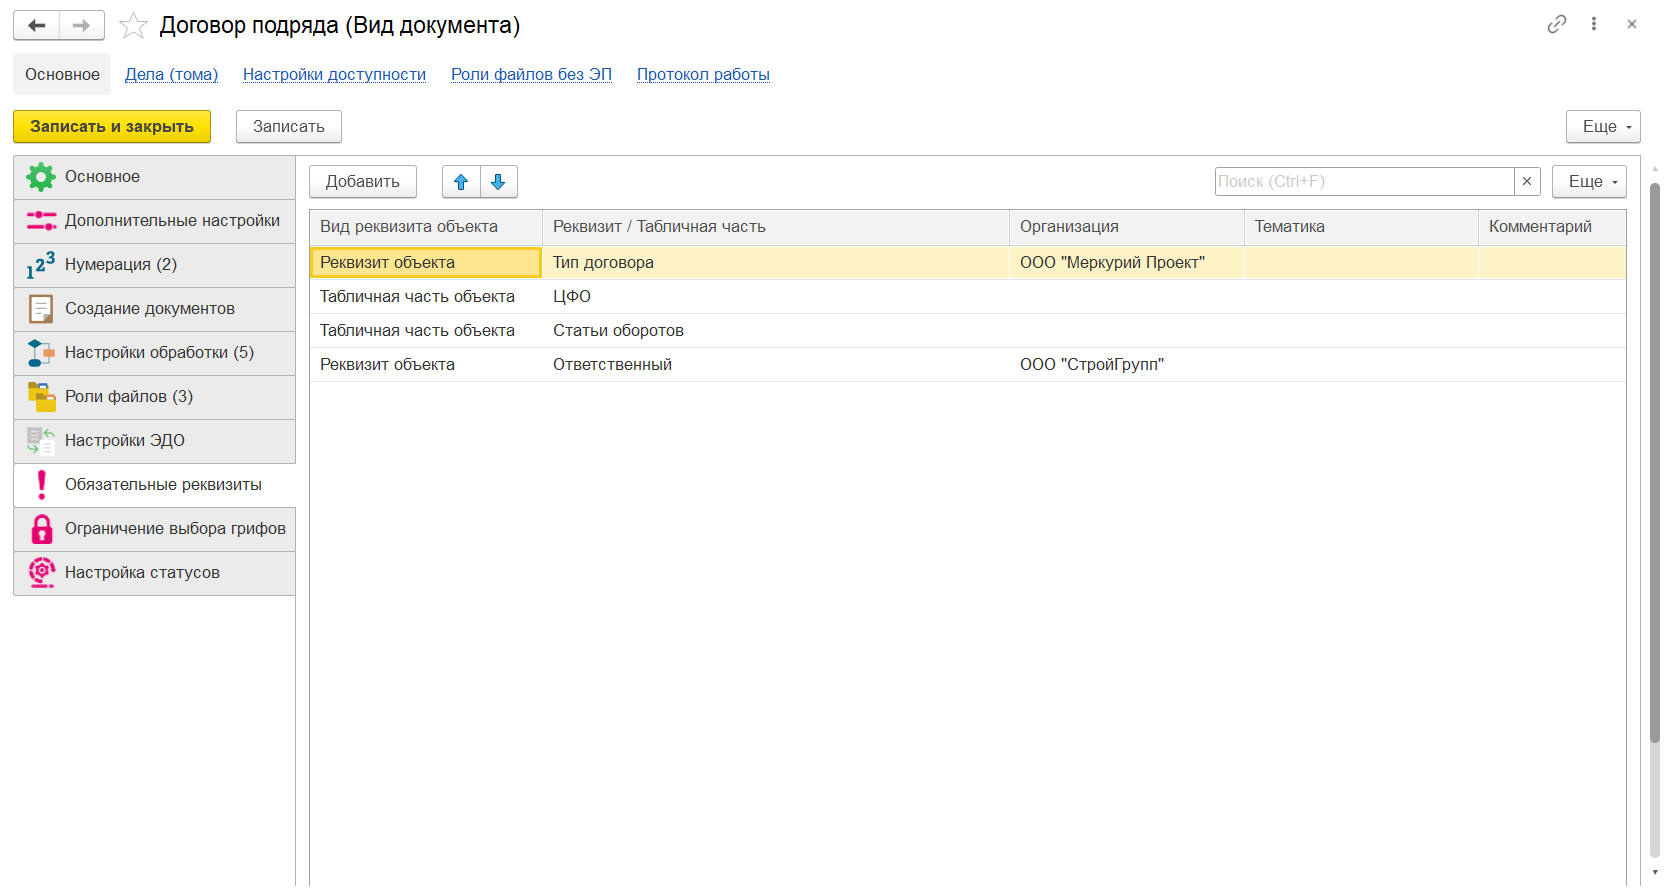Move selected row up with arrow

pos(461,182)
